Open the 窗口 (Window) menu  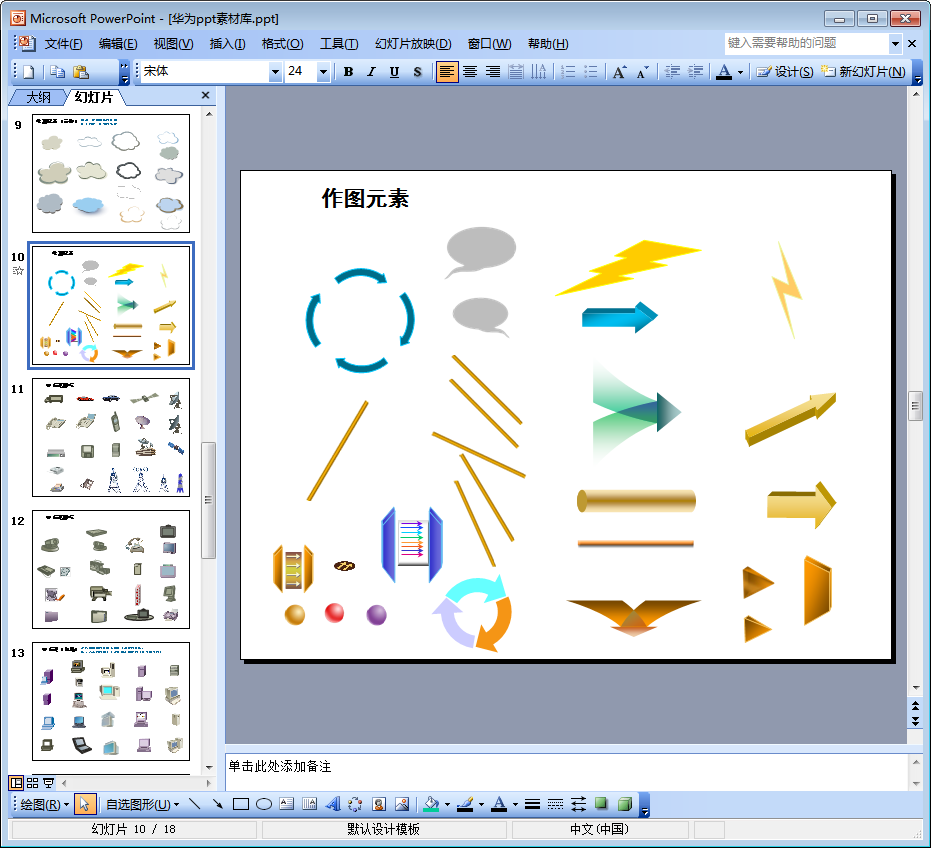click(x=489, y=44)
